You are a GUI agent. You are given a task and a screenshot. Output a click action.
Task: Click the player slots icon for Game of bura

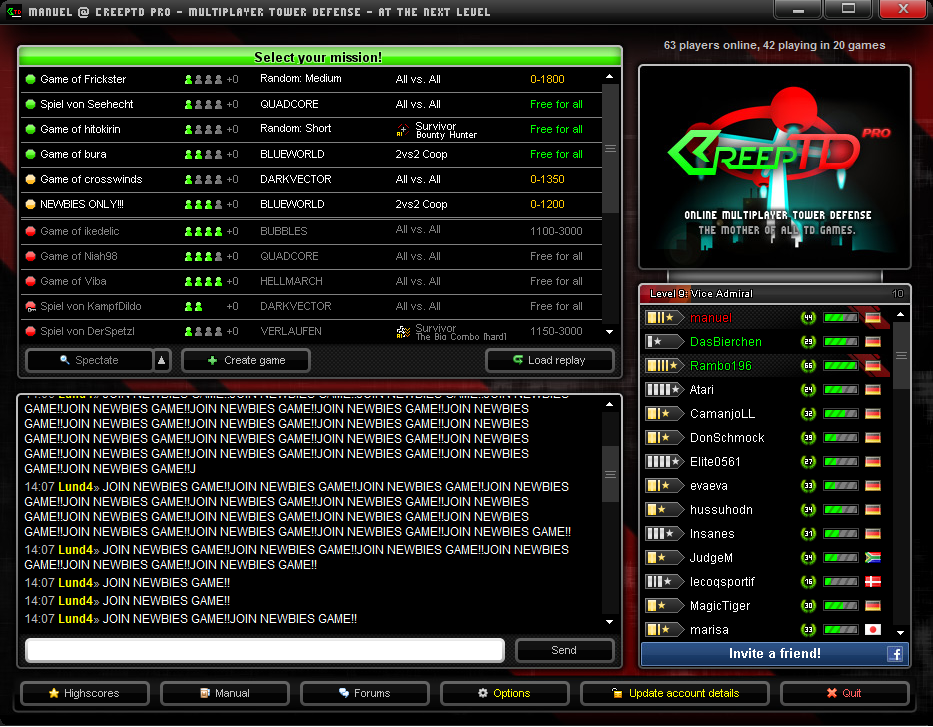[x=203, y=155]
